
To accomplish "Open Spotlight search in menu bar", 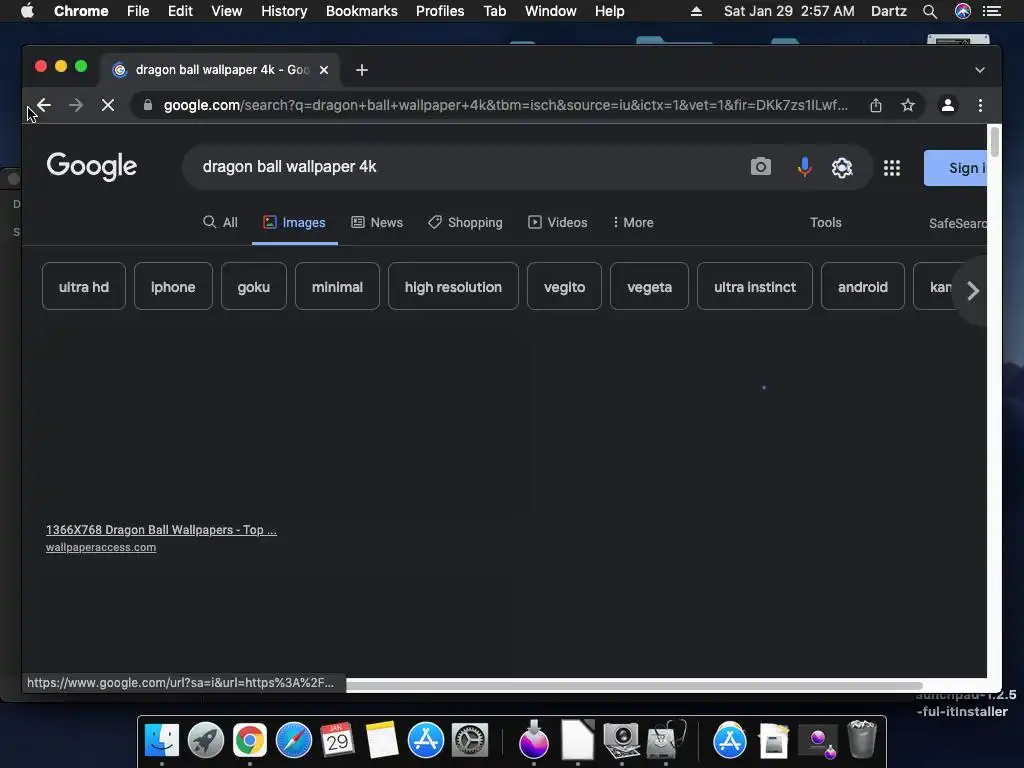I will point(930,11).
